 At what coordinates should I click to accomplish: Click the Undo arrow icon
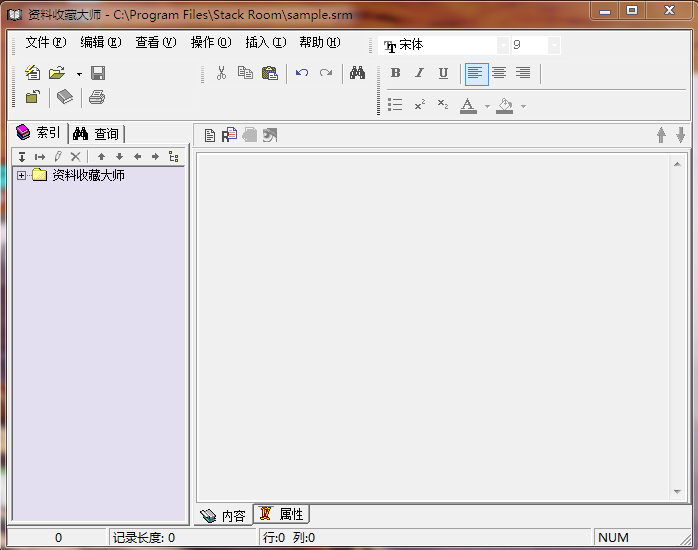[301, 73]
